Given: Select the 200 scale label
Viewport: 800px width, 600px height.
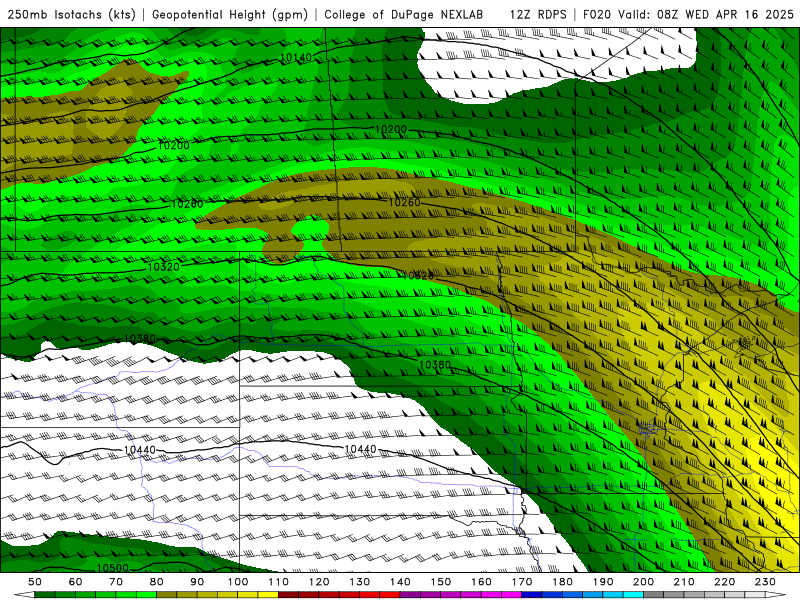Looking at the screenshot, I should coord(643,582).
